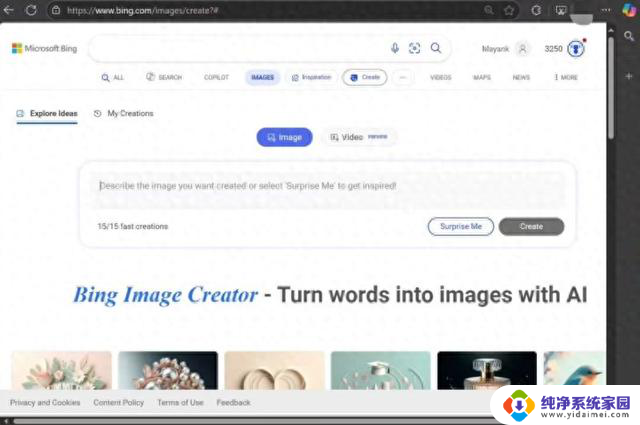Open Content Policy link

(x=119, y=403)
